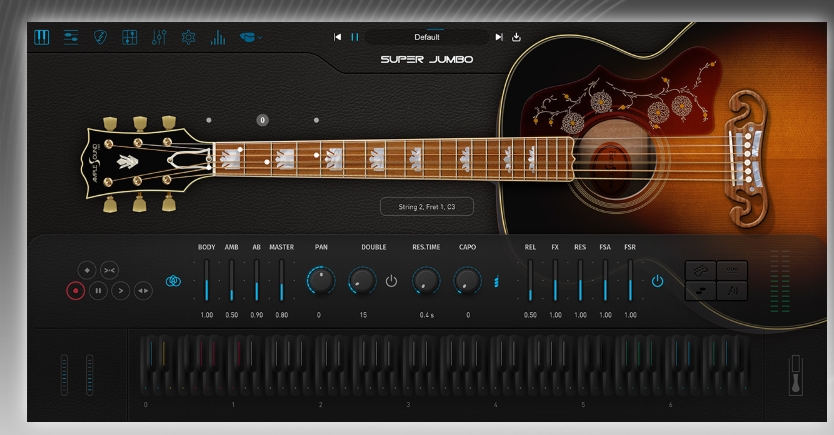Click the diamond-shaped round button above record
The width and height of the screenshot is (834, 435).
click(87, 270)
